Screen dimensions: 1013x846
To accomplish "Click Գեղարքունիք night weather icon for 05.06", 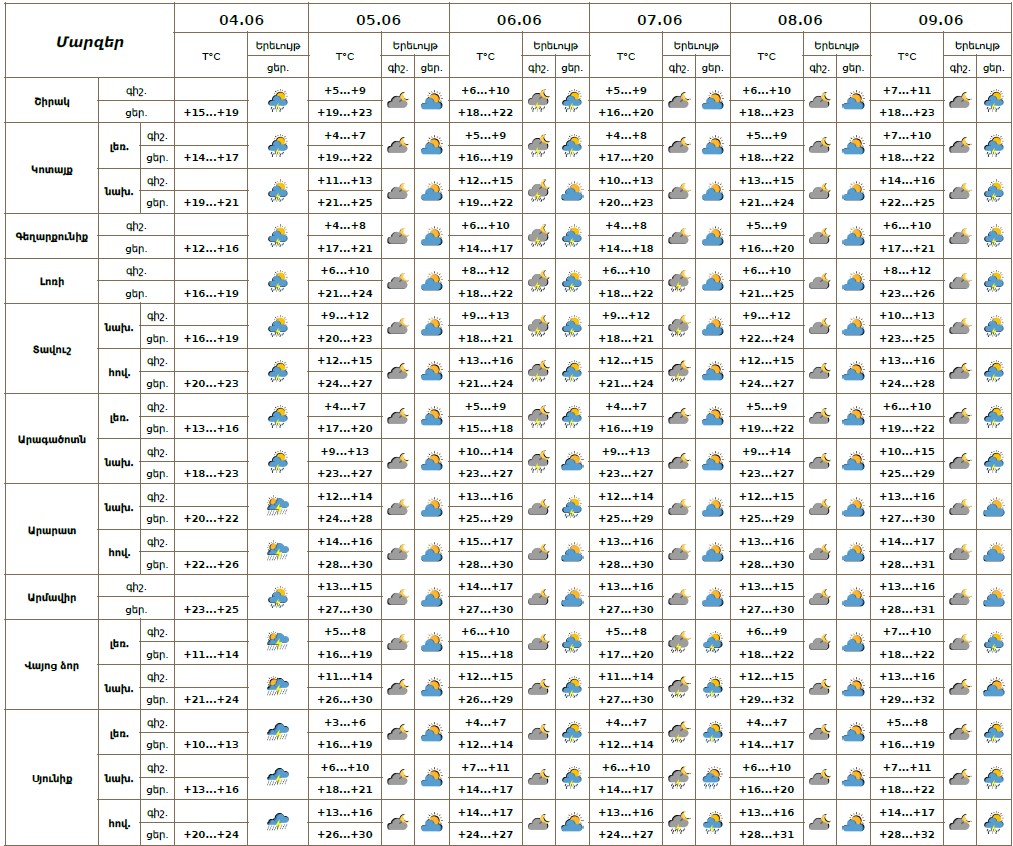I will pyautogui.click(x=397, y=237).
